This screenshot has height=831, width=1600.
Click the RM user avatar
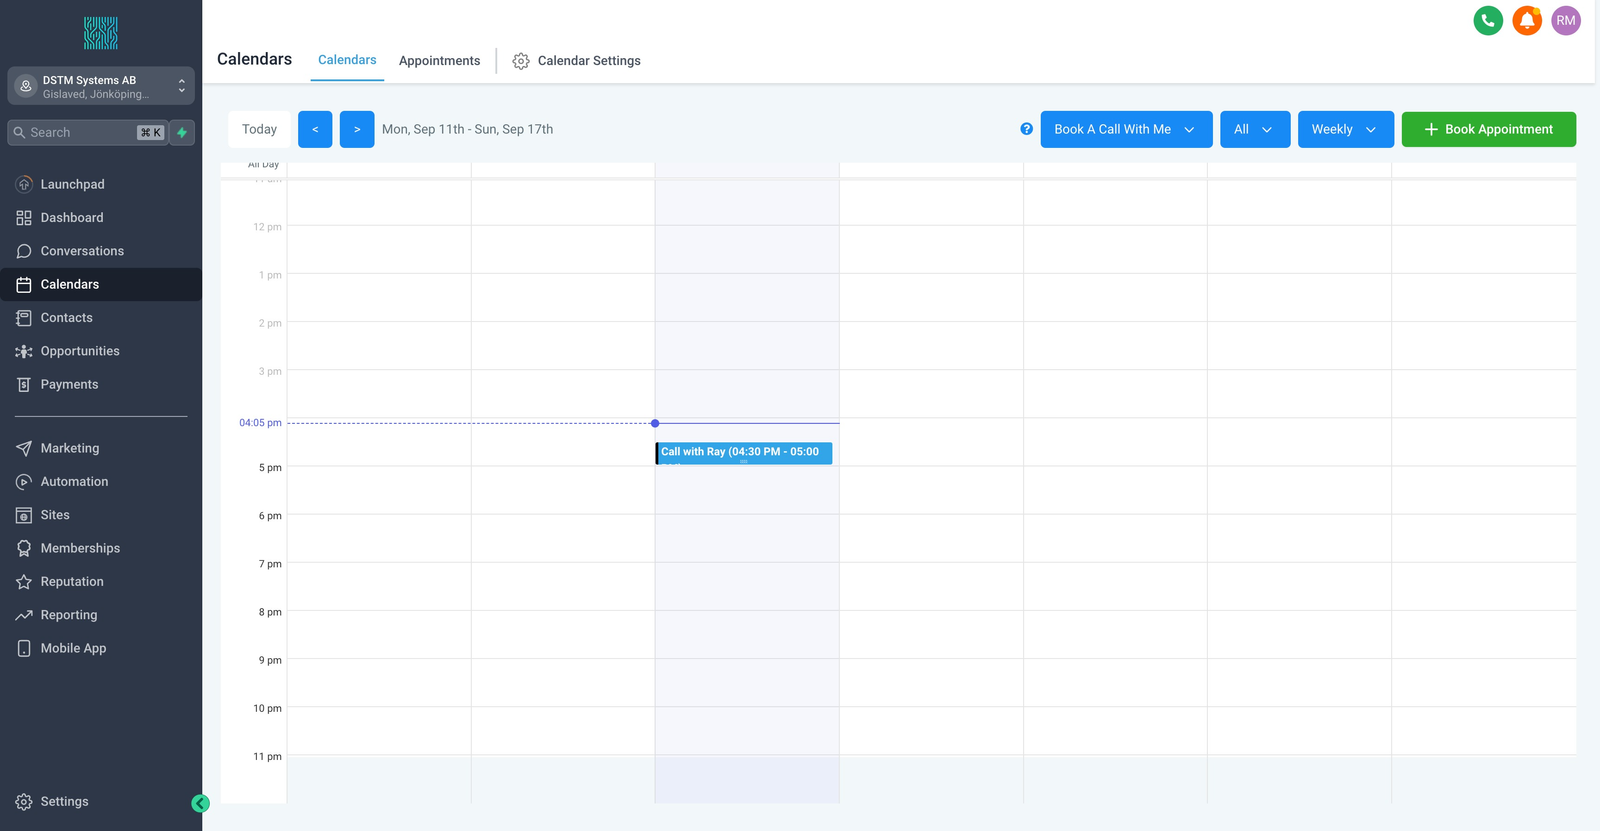(x=1566, y=20)
